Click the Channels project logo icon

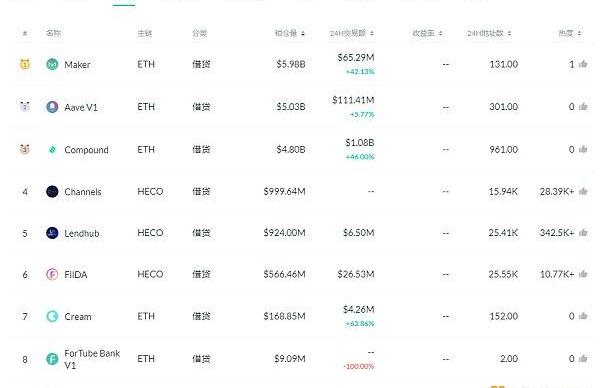(52, 191)
